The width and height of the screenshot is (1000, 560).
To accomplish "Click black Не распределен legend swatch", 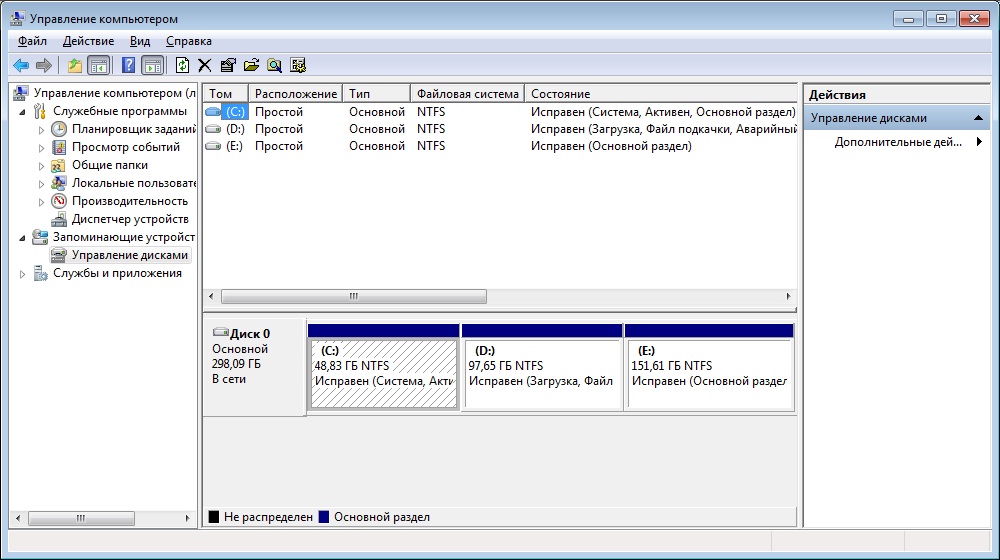I will point(214,517).
